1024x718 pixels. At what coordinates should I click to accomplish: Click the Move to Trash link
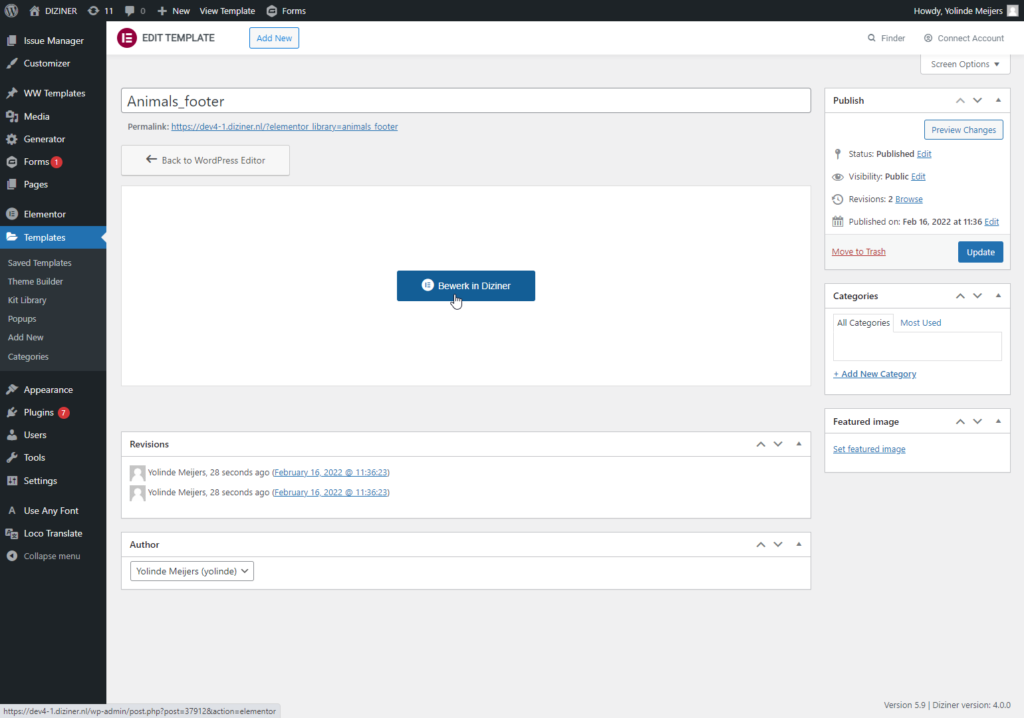pos(858,252)
